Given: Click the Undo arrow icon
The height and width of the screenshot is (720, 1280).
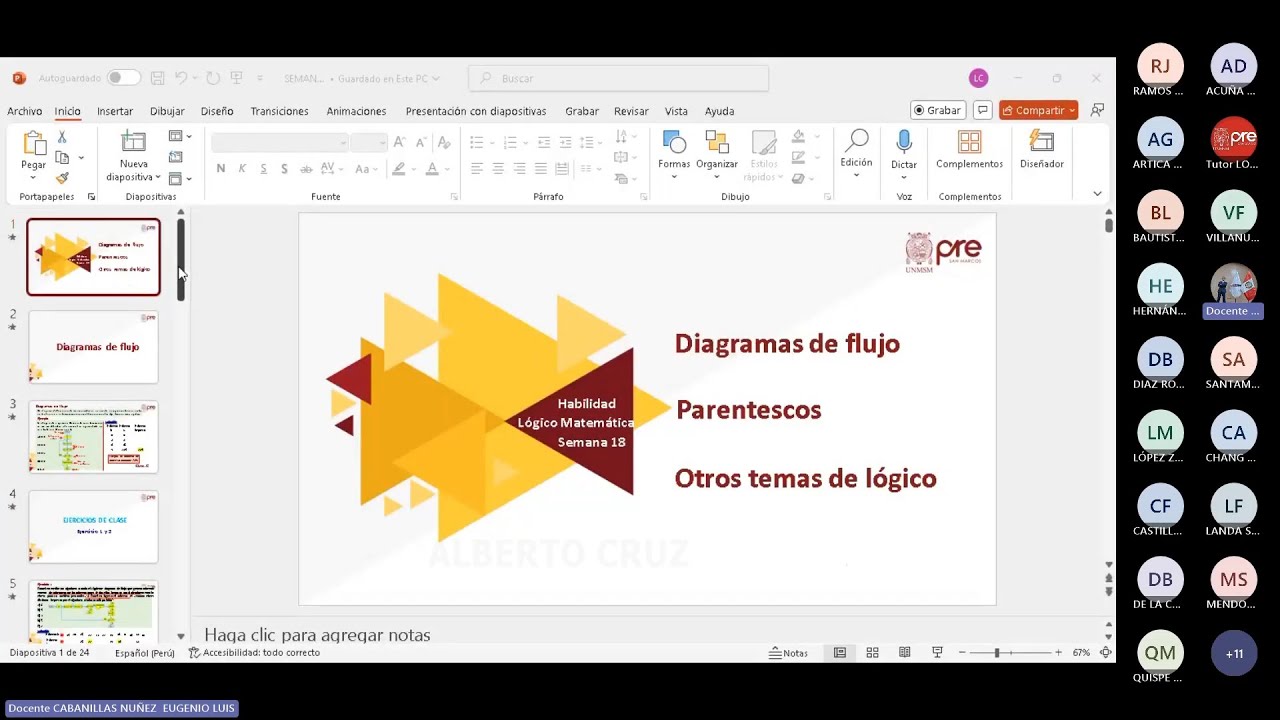Looking at the screenshot, I should tap(181, 78).
